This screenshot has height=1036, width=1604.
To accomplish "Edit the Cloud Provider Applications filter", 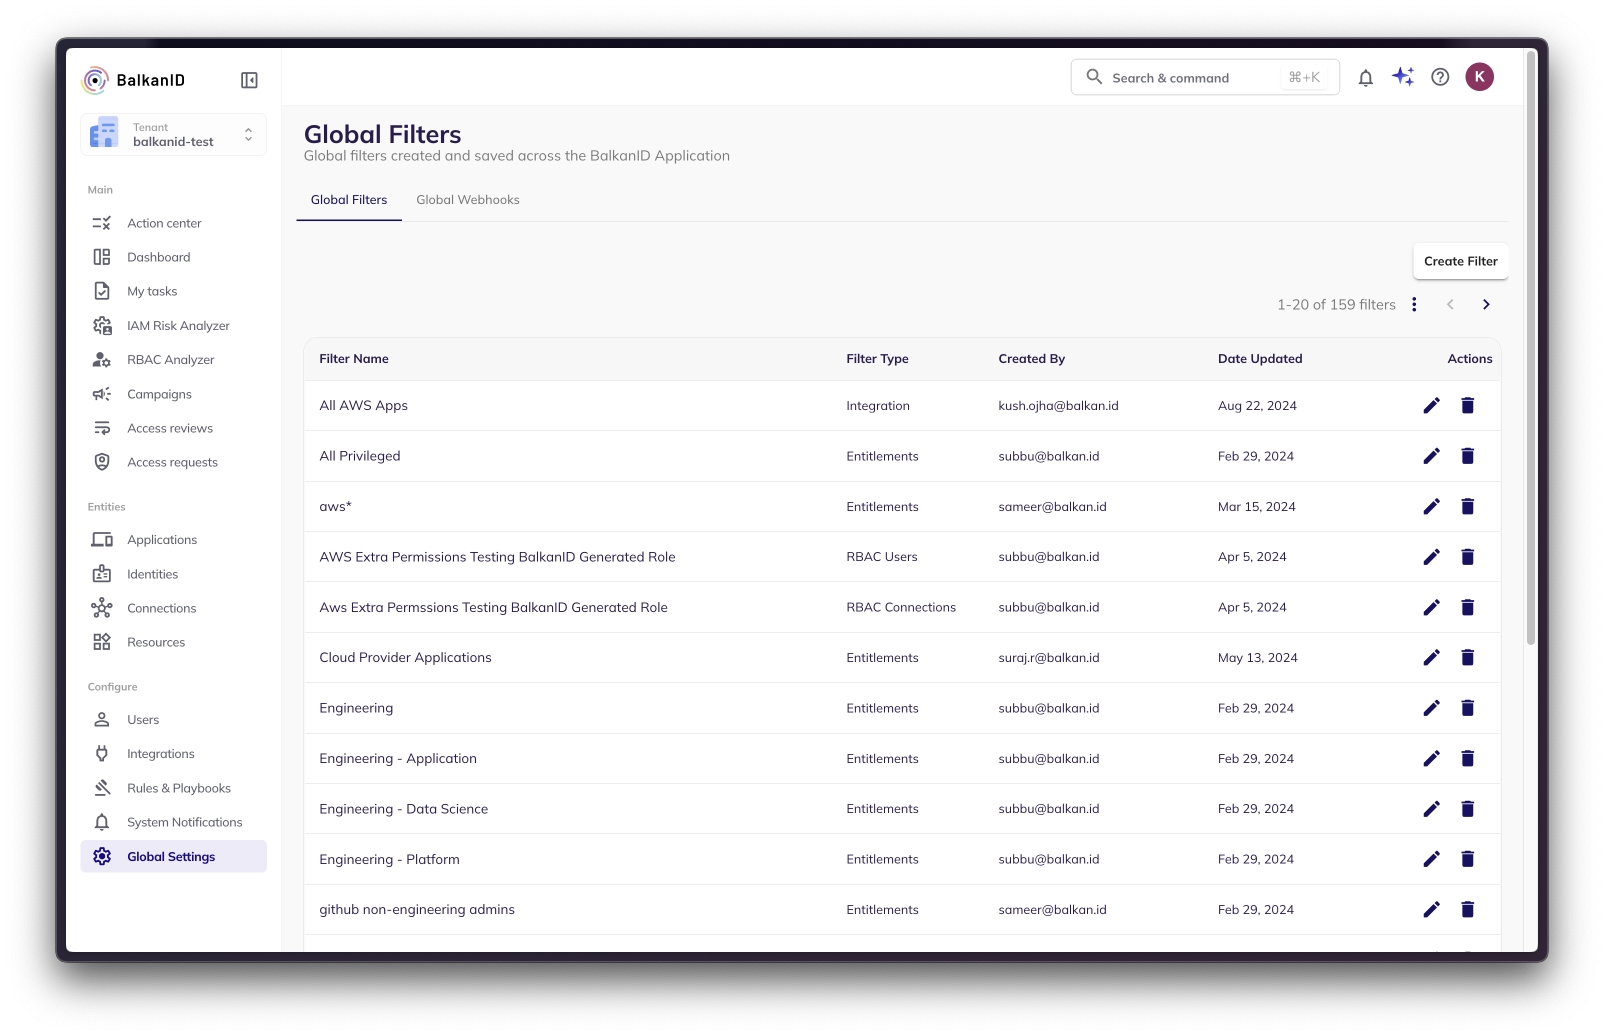I will (1432, 657).
